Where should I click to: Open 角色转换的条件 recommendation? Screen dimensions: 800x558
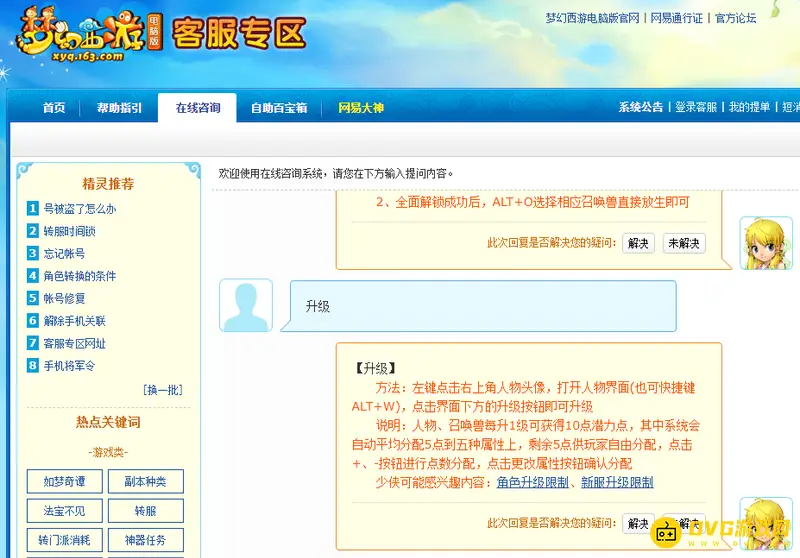(x=80, y=276)
